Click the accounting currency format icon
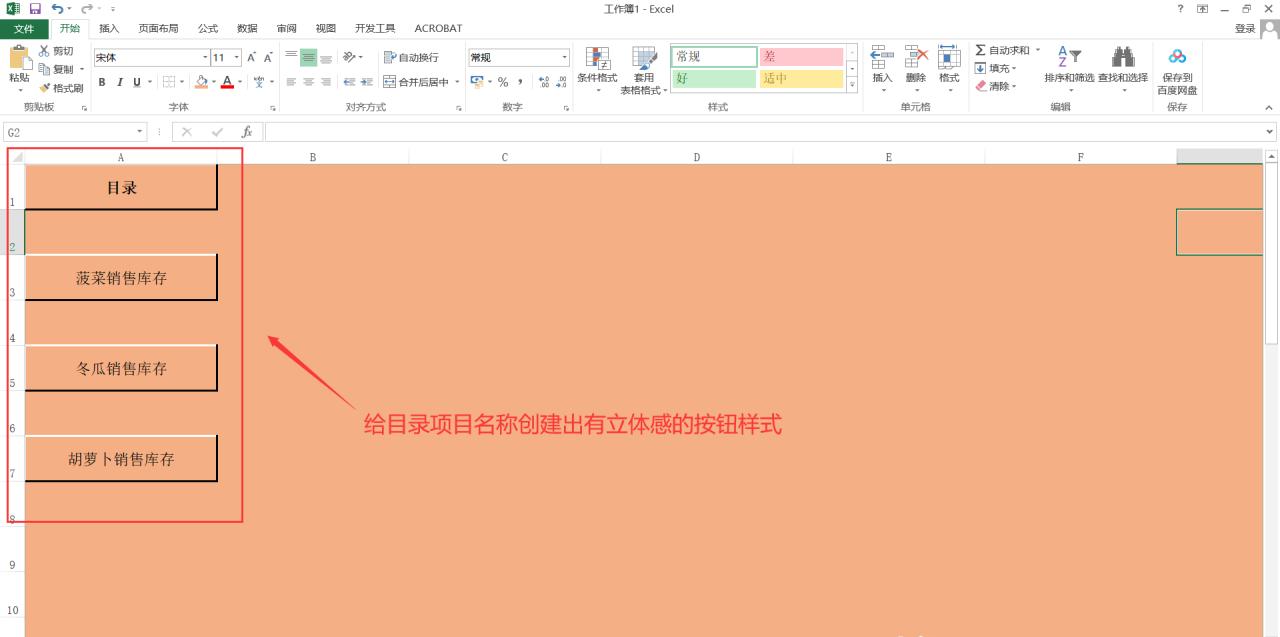Screen dimensions: 1280x637 tap(476, 82)
